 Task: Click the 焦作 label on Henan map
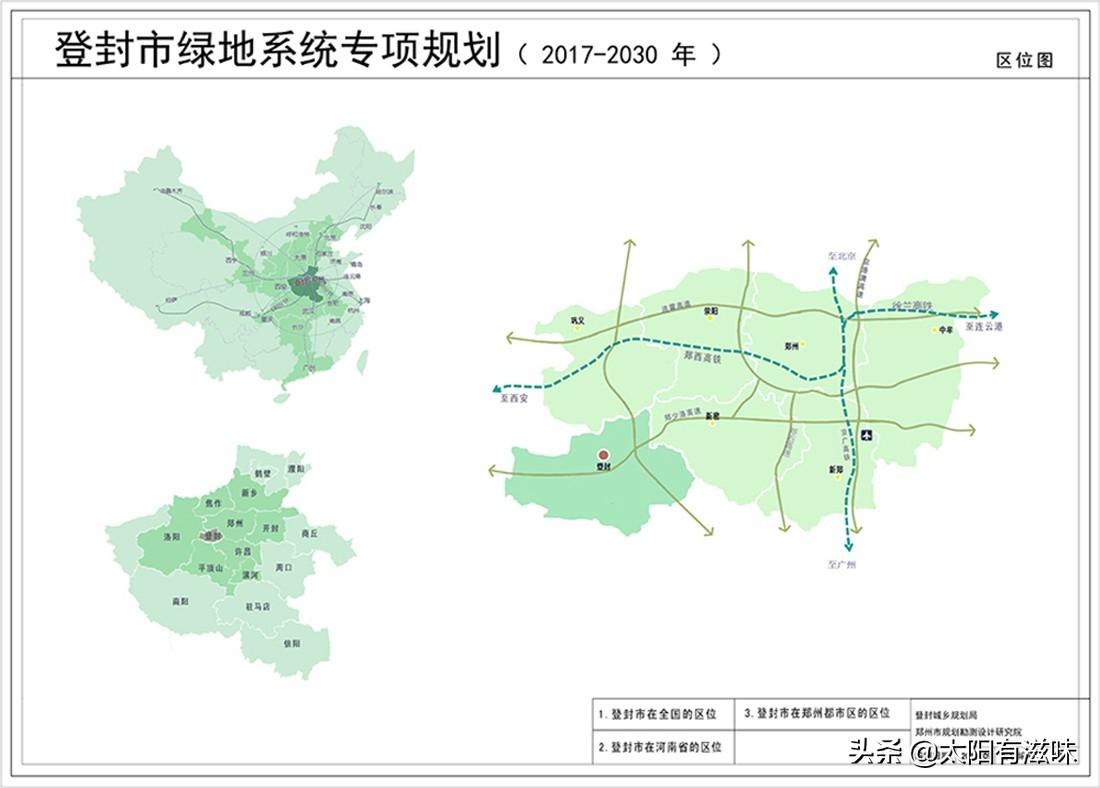[x=213, y=503]
